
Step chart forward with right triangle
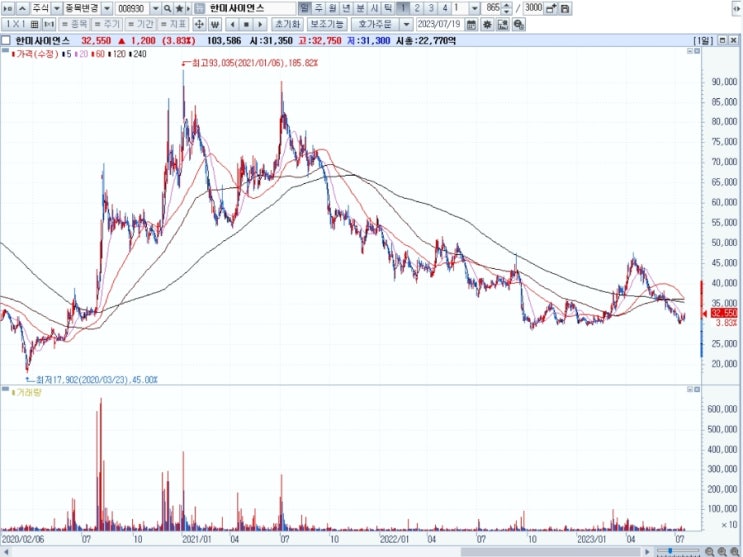(x=260, y=24)
